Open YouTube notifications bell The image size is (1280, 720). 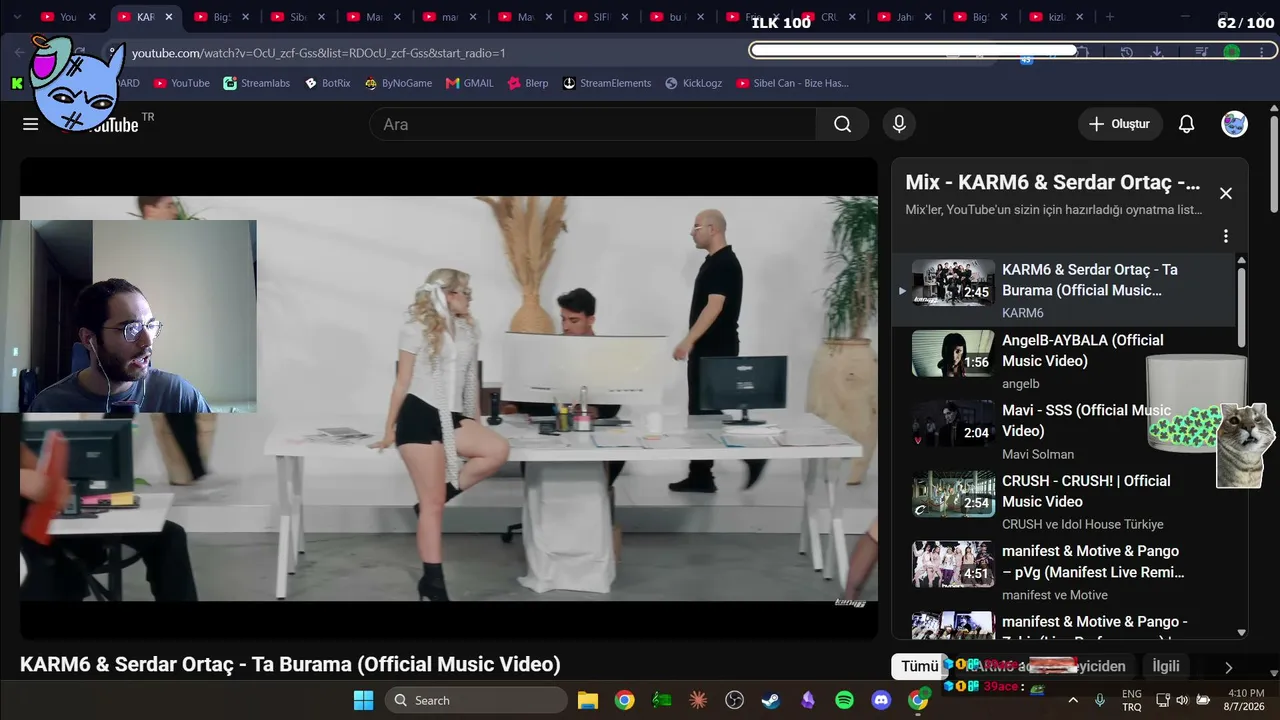click(x=1186, y=124)
